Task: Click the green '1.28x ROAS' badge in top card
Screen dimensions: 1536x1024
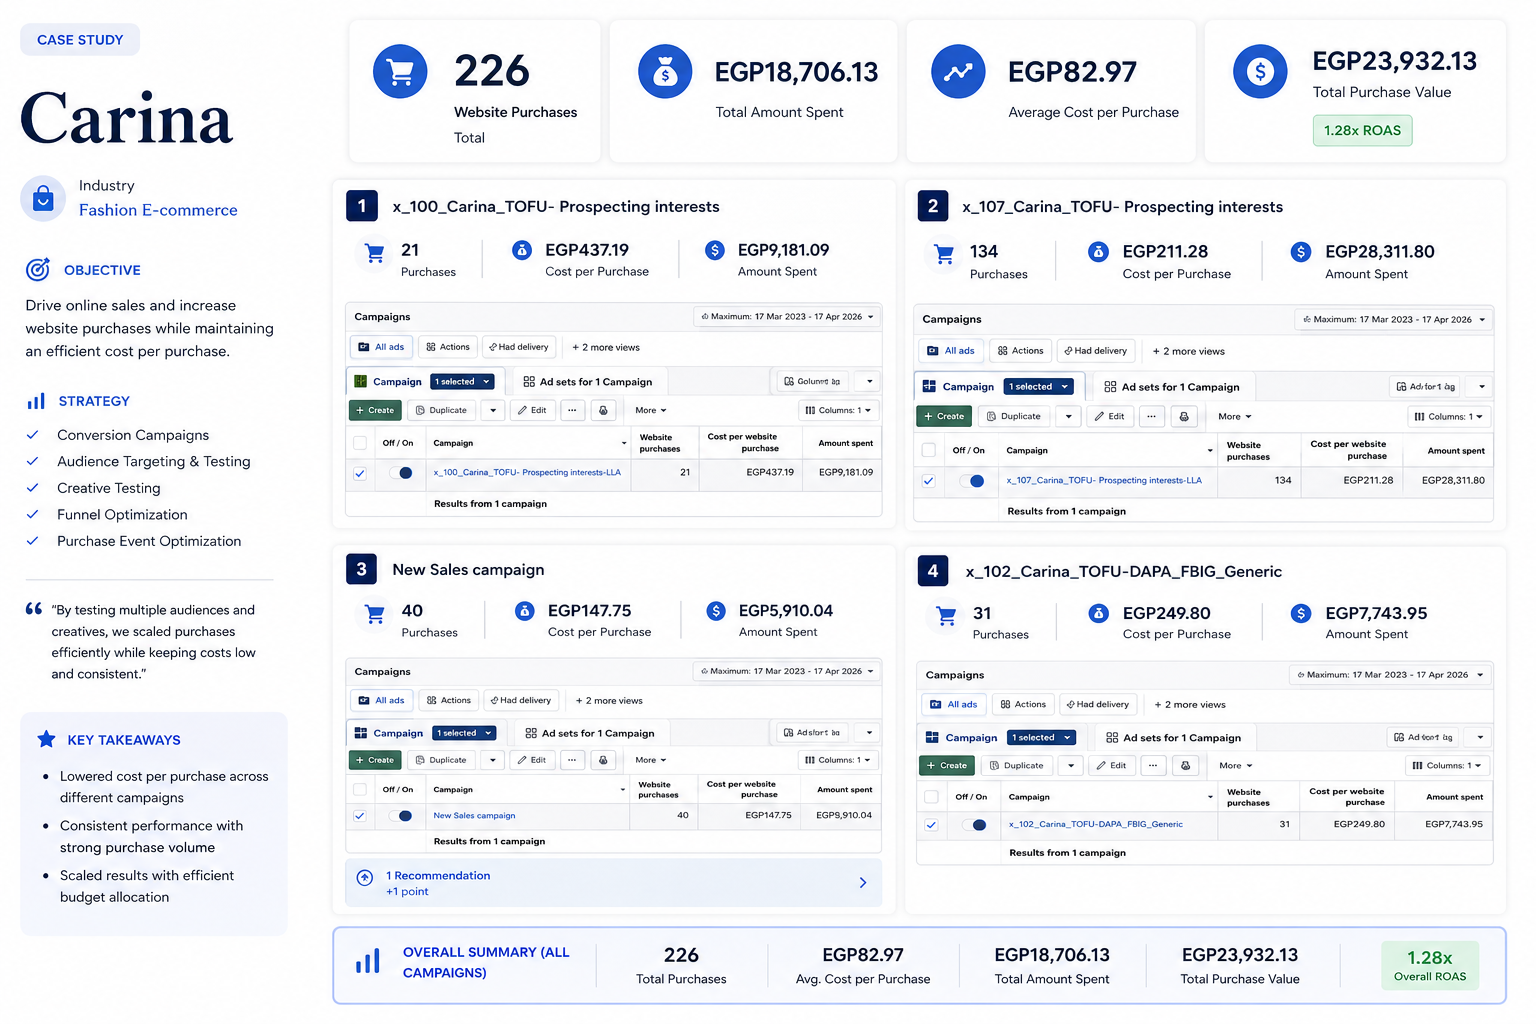Action: pyautogui.click(x=1362, y=130)
